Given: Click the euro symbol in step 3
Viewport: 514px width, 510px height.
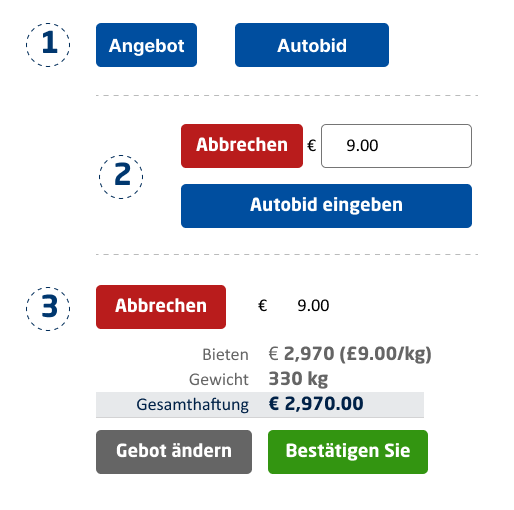Looking at the screenshot, I should point(263,306).
